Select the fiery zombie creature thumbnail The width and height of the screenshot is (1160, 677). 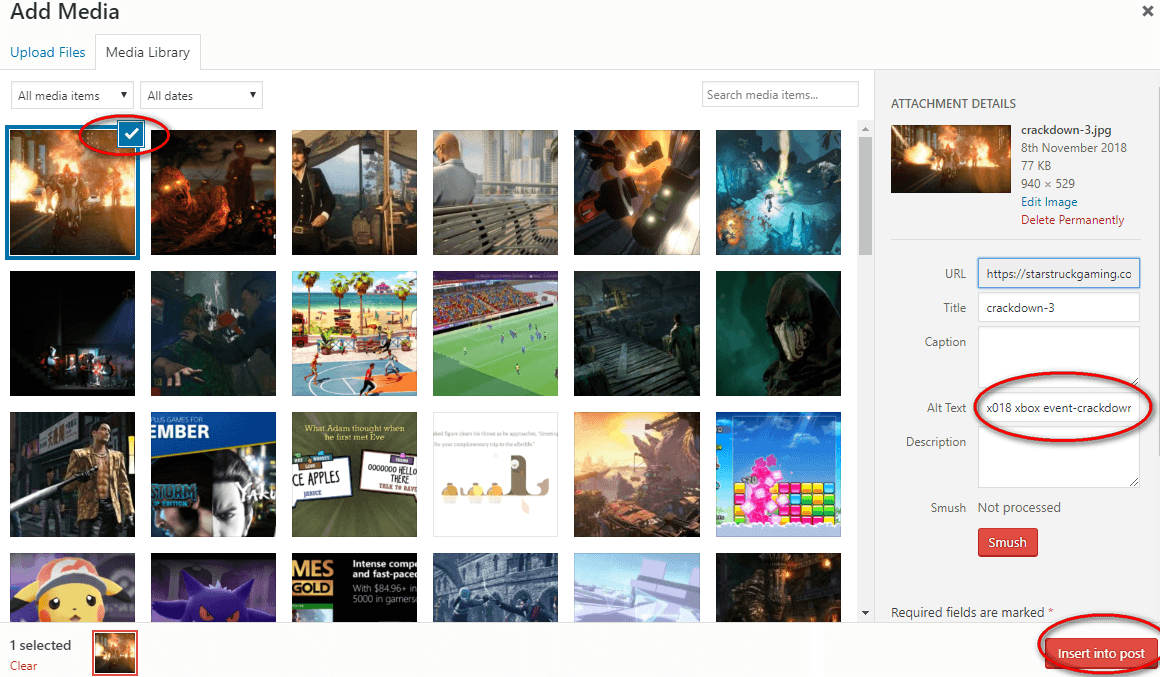(213, 192)
